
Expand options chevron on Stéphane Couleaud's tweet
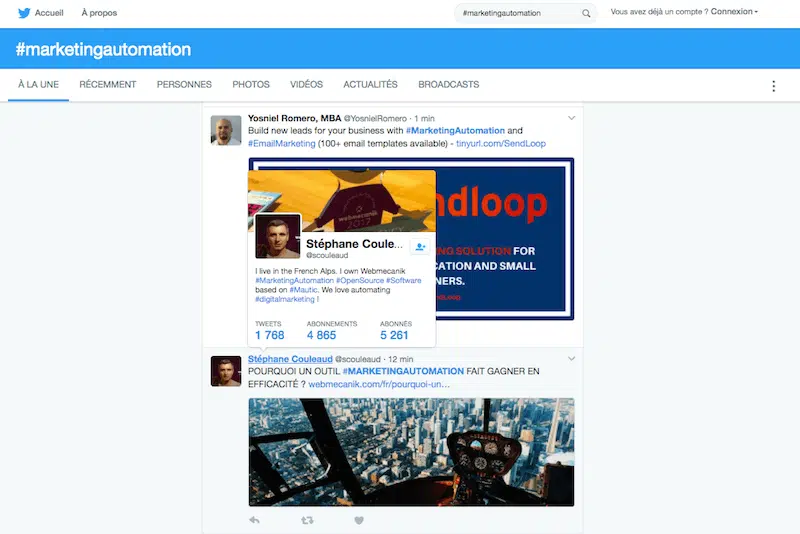click(571, 359)
